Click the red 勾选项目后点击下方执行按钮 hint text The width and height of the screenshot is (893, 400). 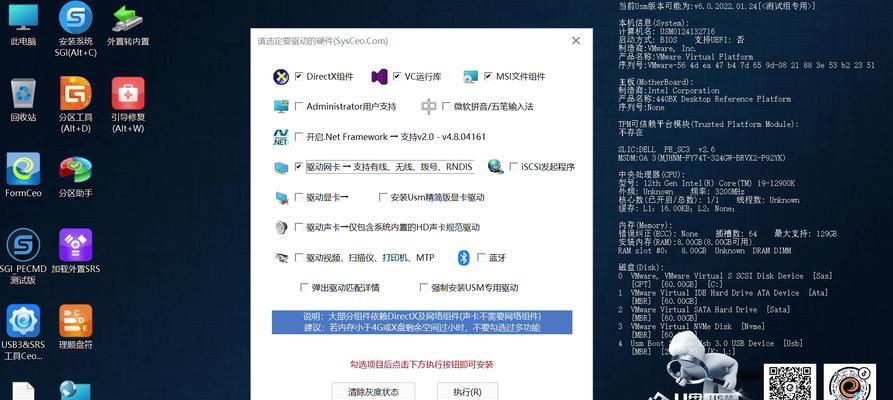[421, 365]
